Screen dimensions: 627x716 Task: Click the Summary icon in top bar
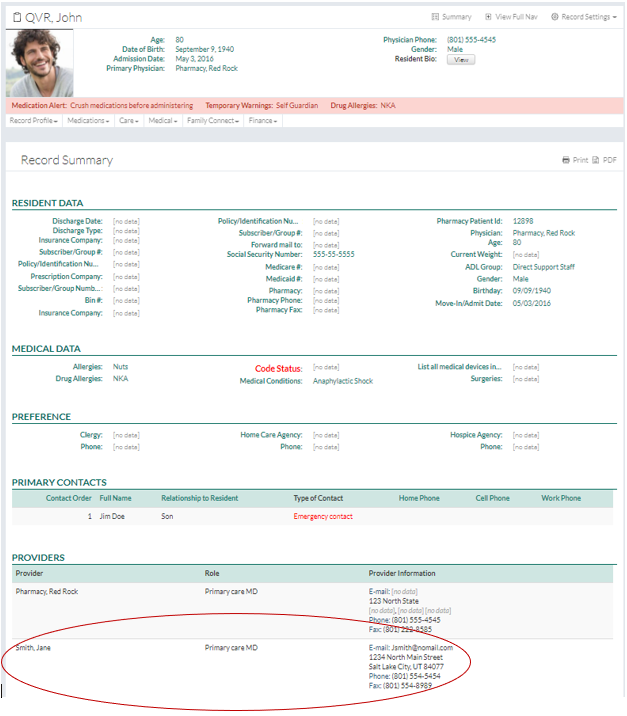tap(435, 17)
